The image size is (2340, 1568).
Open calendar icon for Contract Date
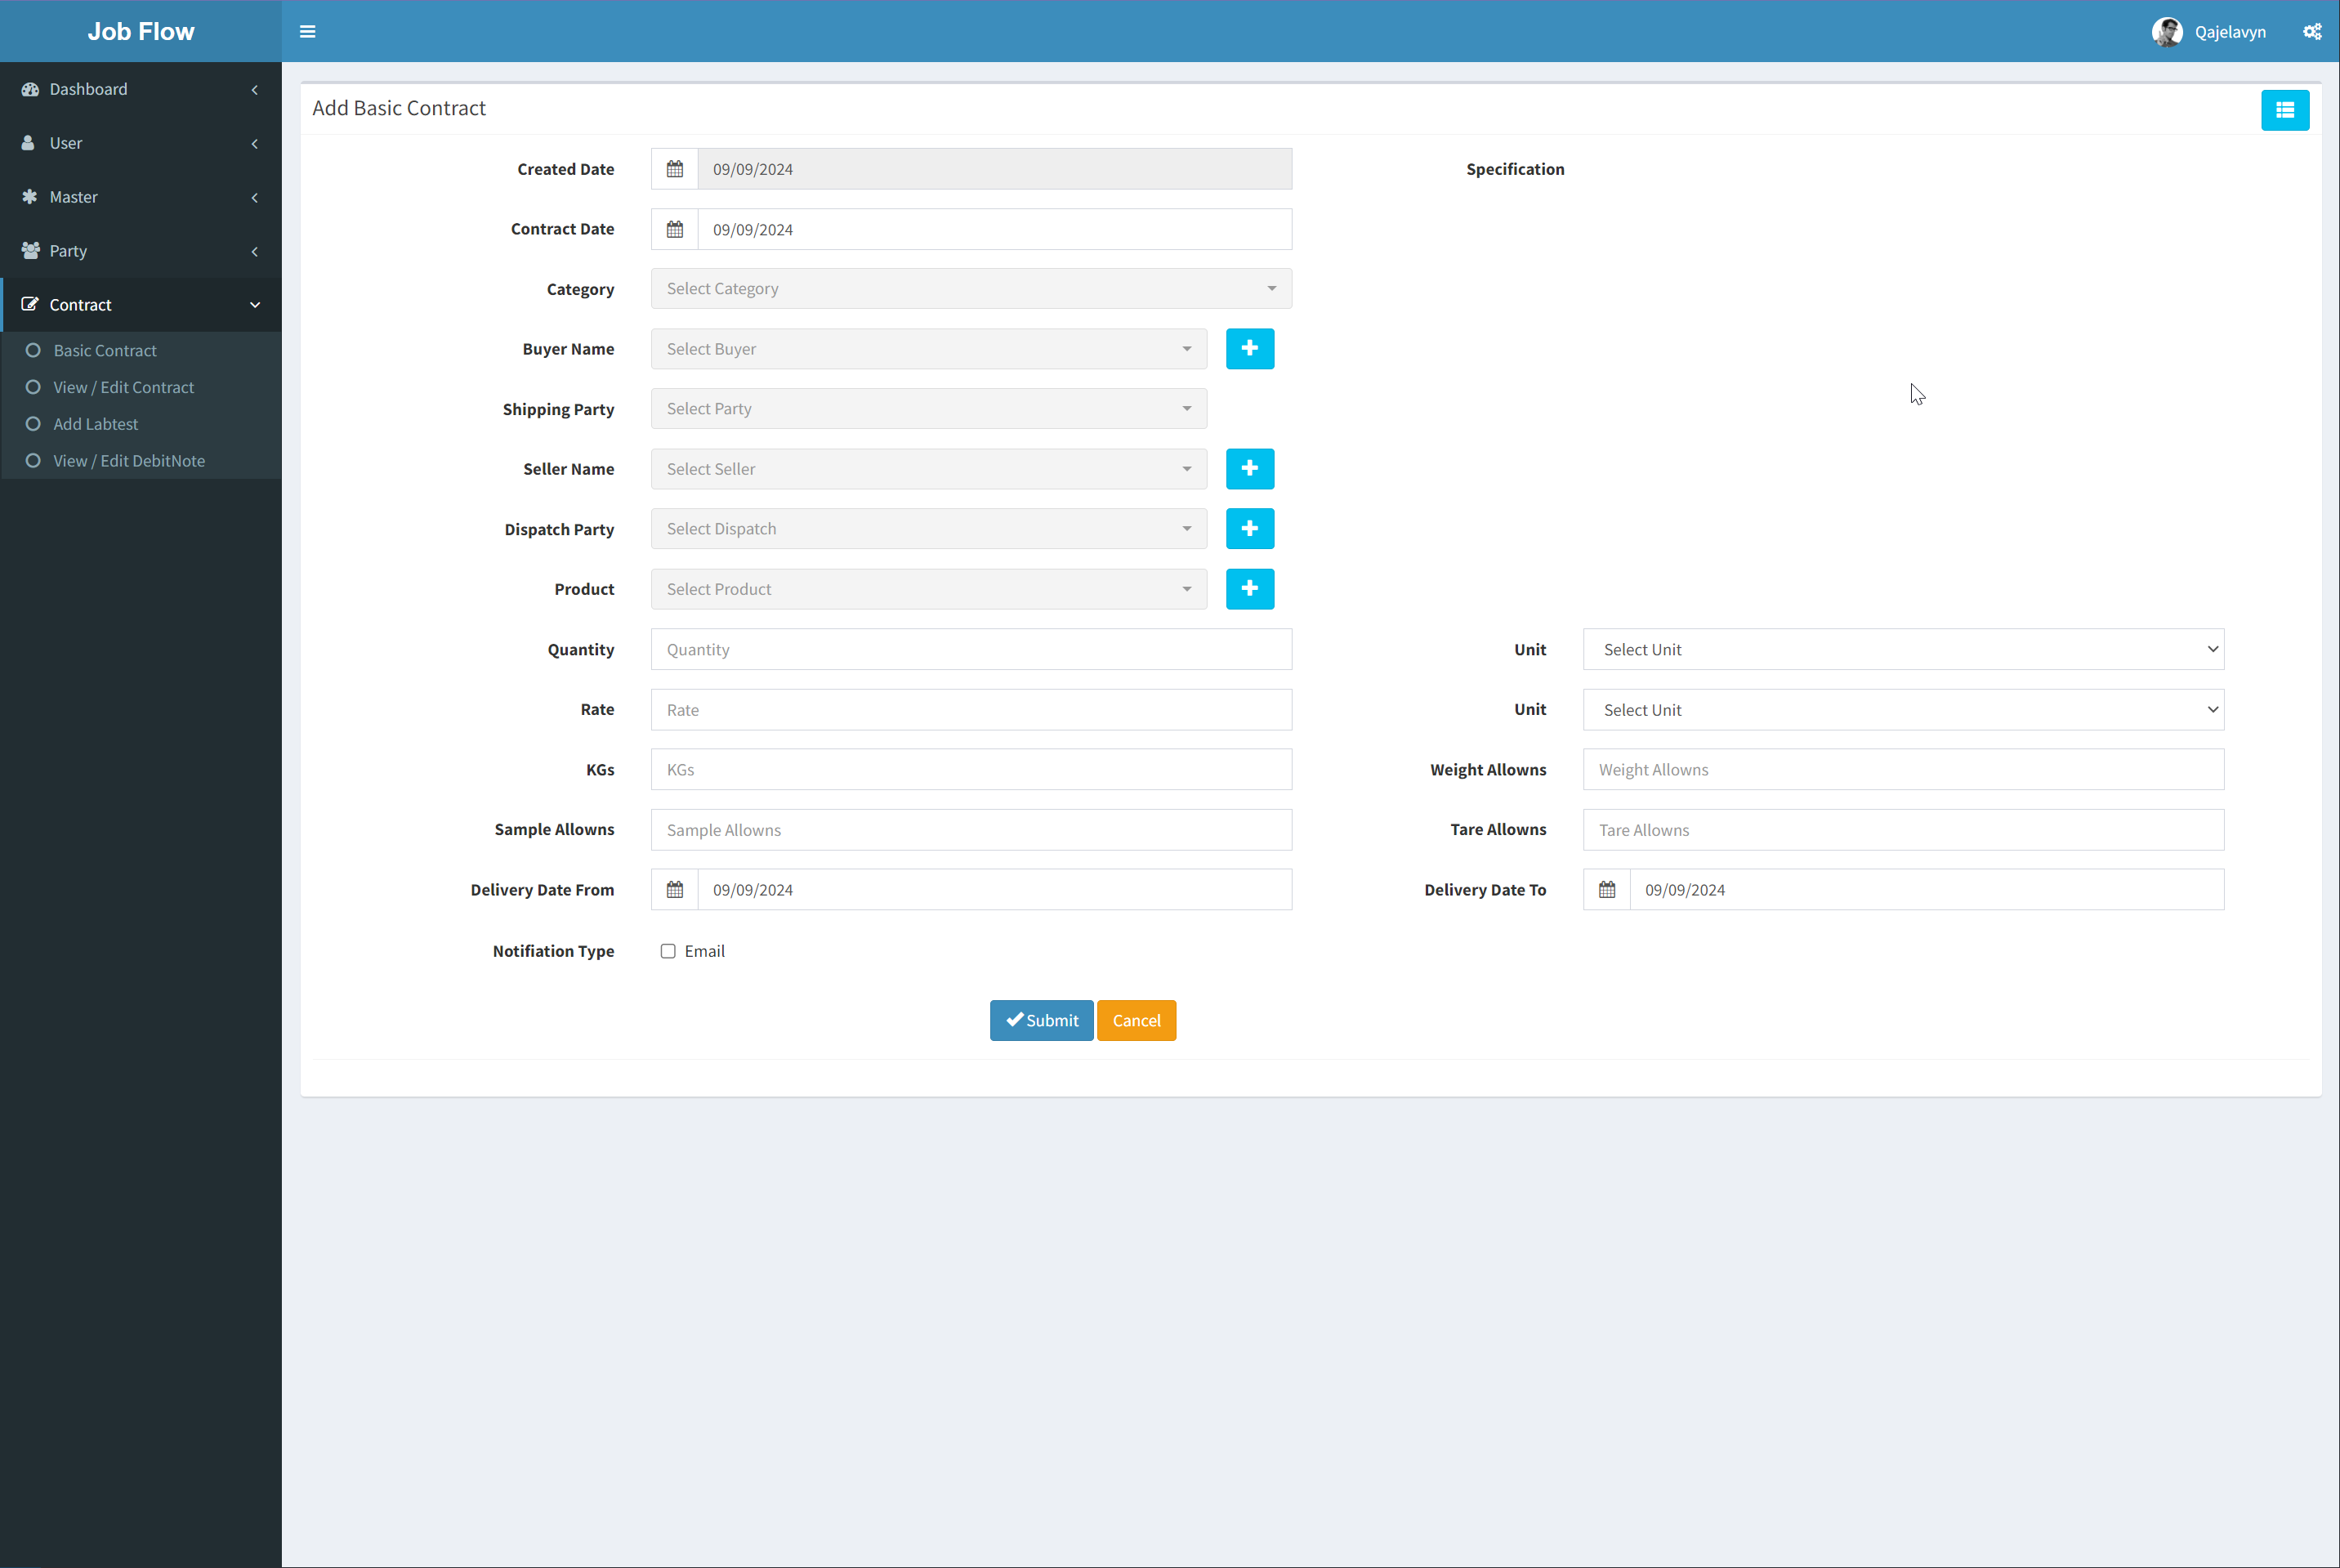(x=675, y=230)
